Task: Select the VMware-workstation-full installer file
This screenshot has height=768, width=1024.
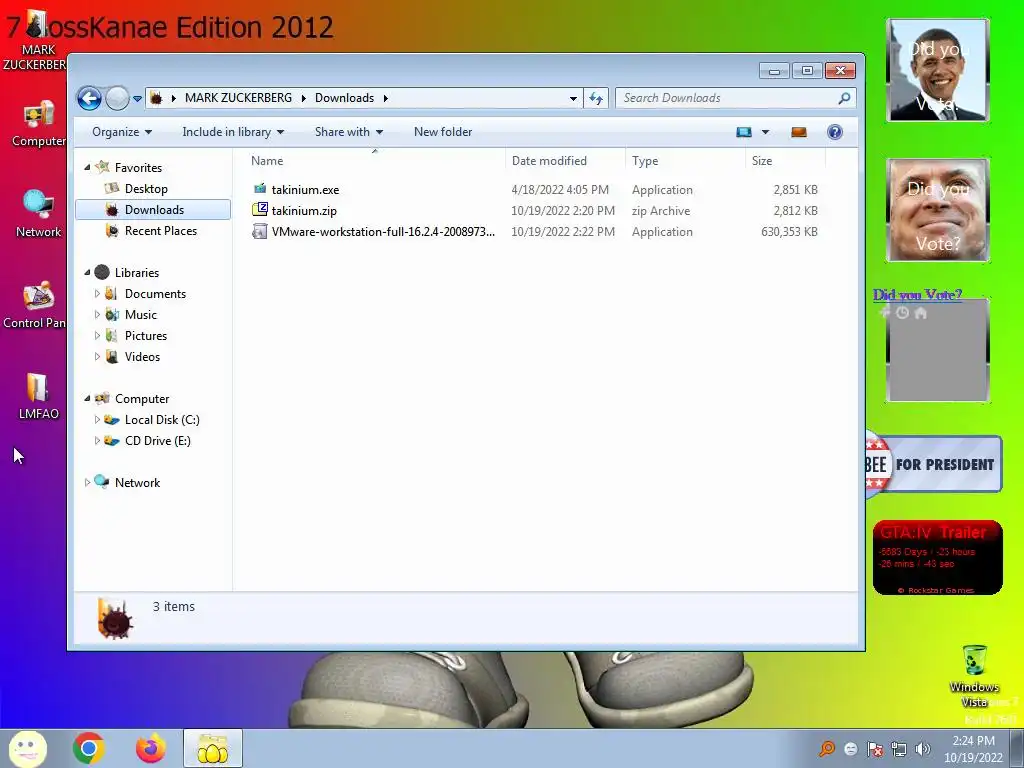Action: [x=383, y=232]
